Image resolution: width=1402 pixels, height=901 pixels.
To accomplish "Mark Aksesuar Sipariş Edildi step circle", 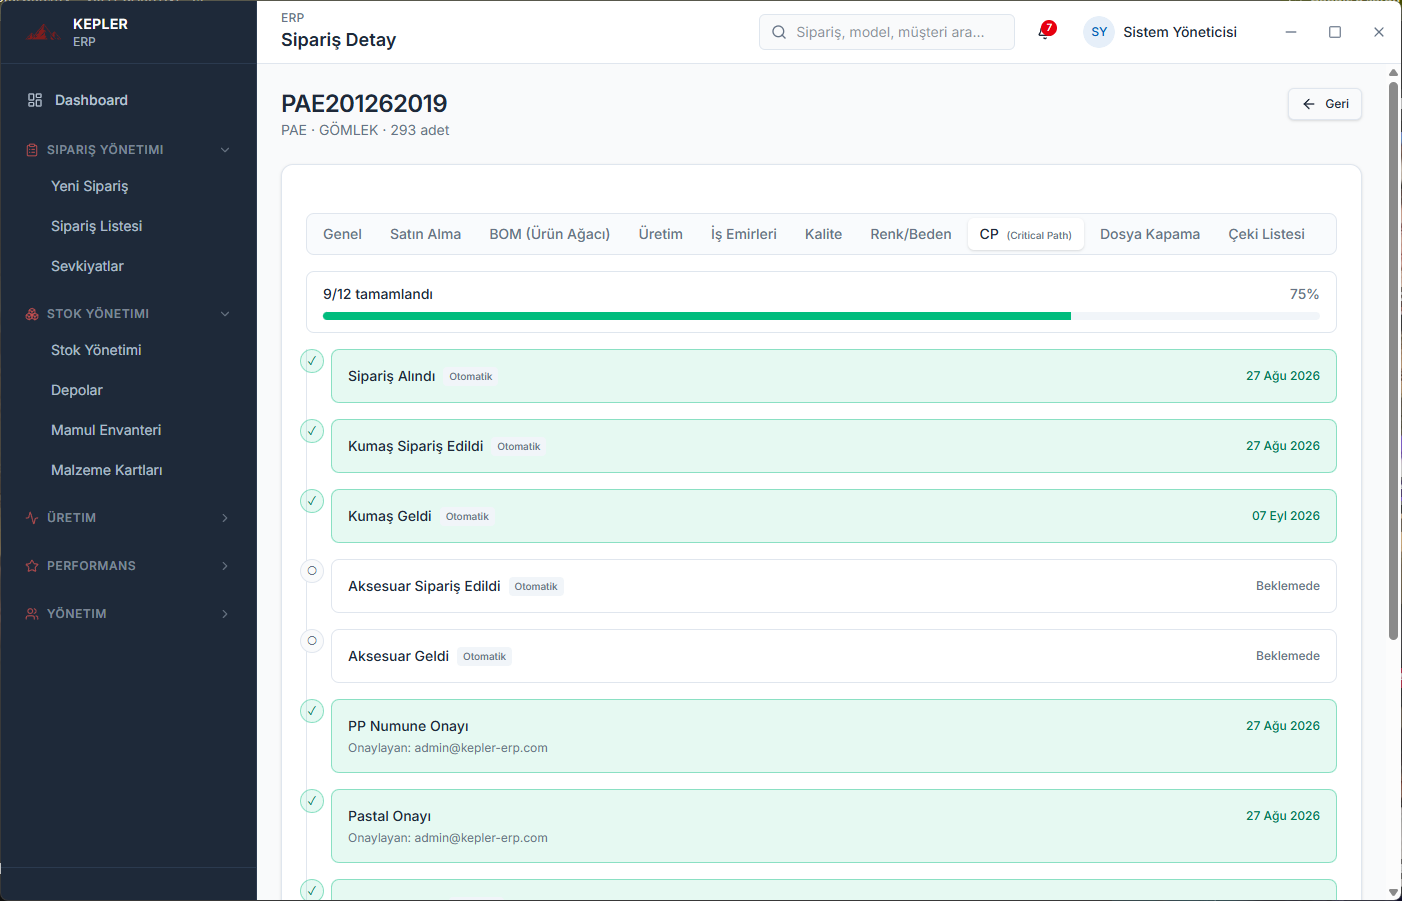I will coord(312,571).
